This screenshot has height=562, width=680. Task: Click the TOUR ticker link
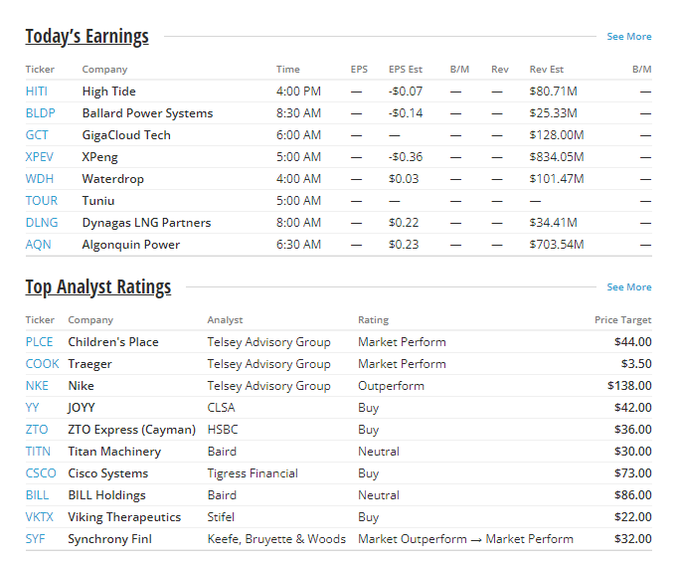point(40,201)
